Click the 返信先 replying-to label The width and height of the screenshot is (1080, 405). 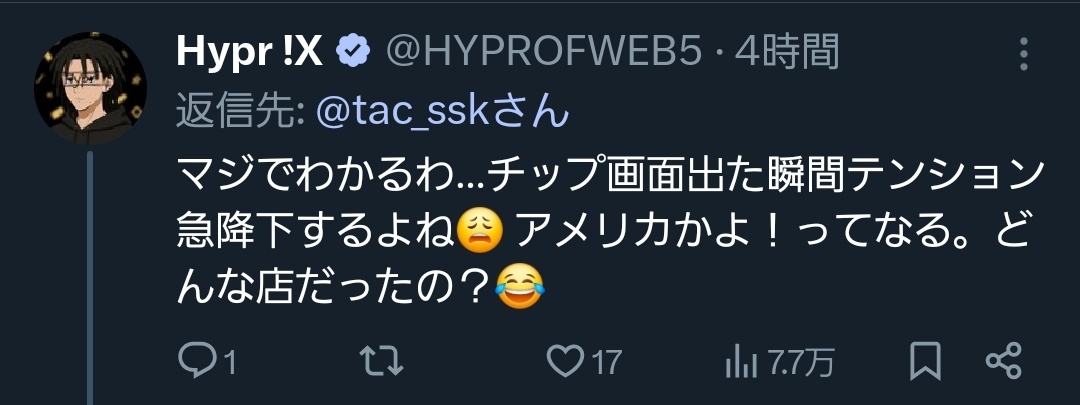[x=240, y=112]
